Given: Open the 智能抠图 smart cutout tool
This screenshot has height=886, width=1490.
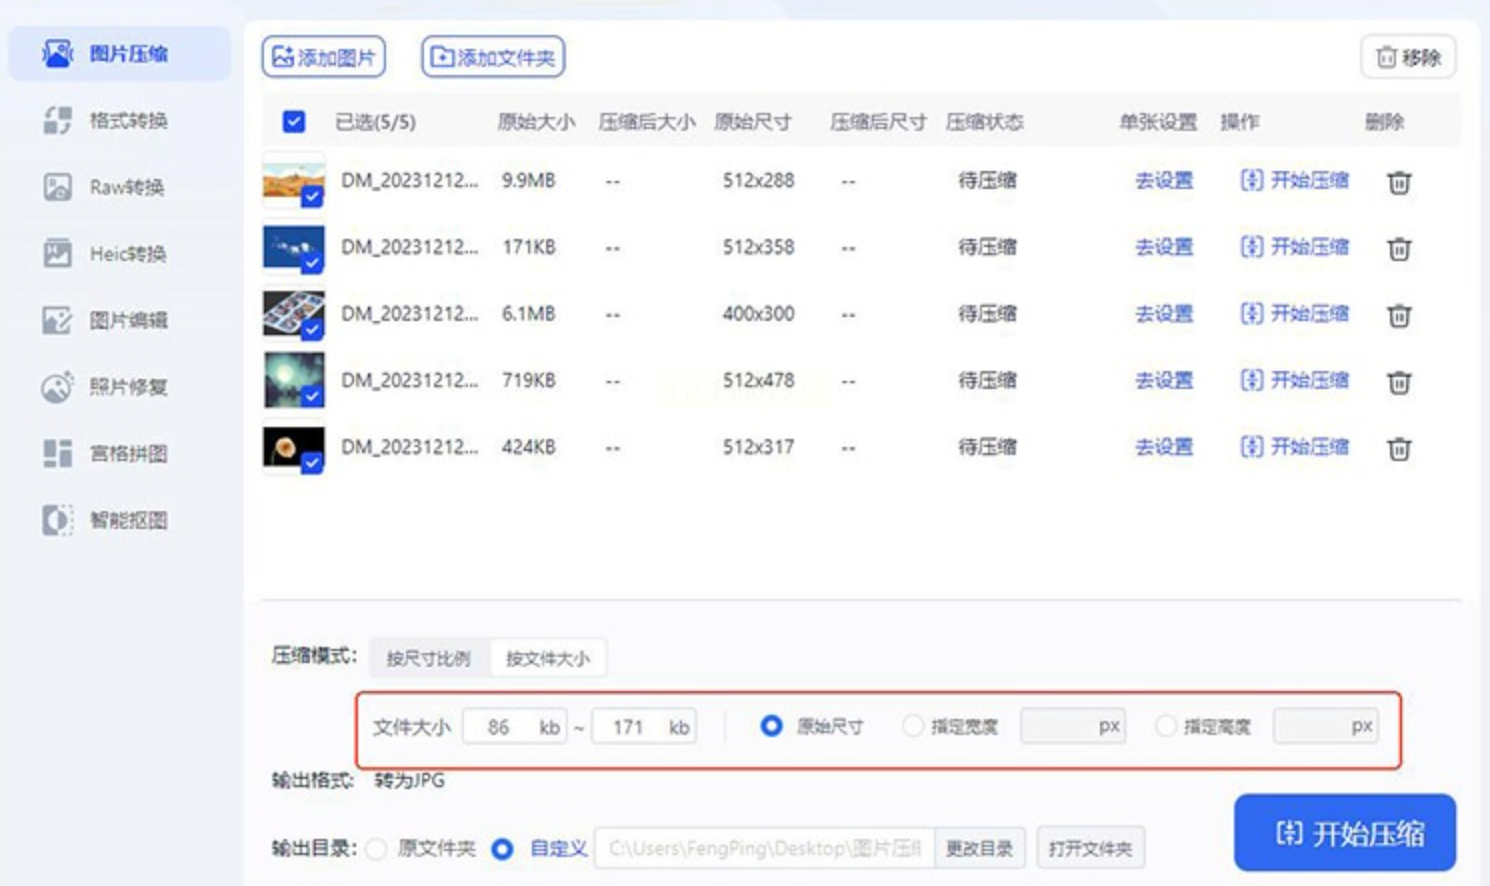Looking at the screenshot, I should tap(104, 520).
